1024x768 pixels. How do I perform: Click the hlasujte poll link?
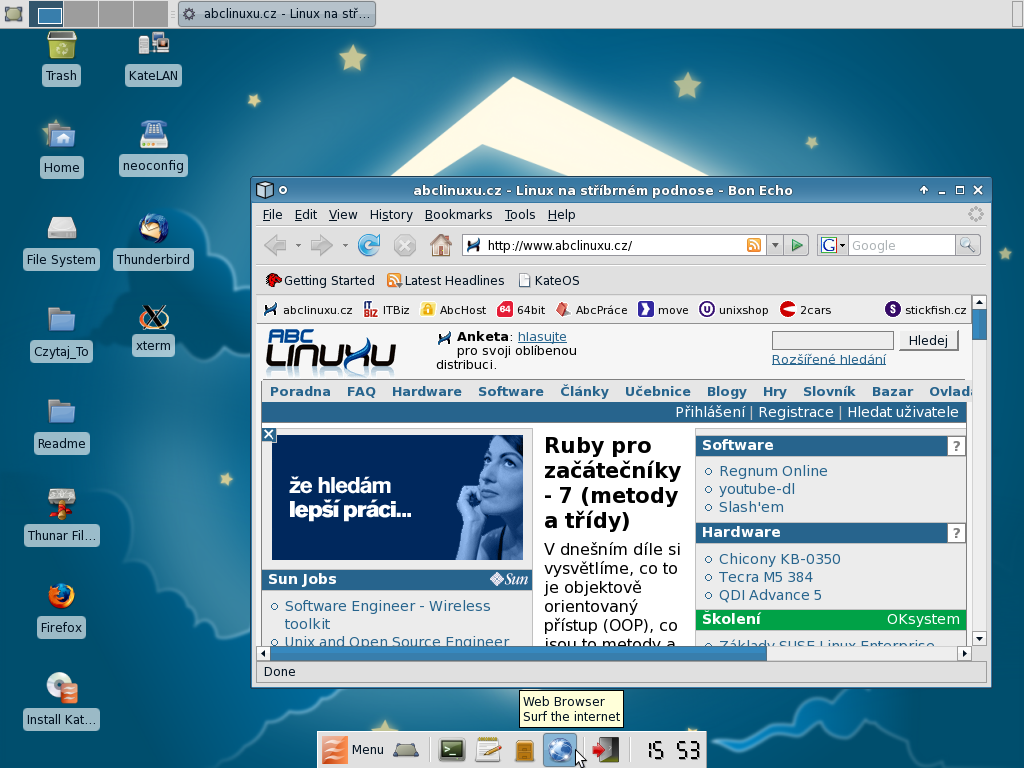[x=542, y=336]
